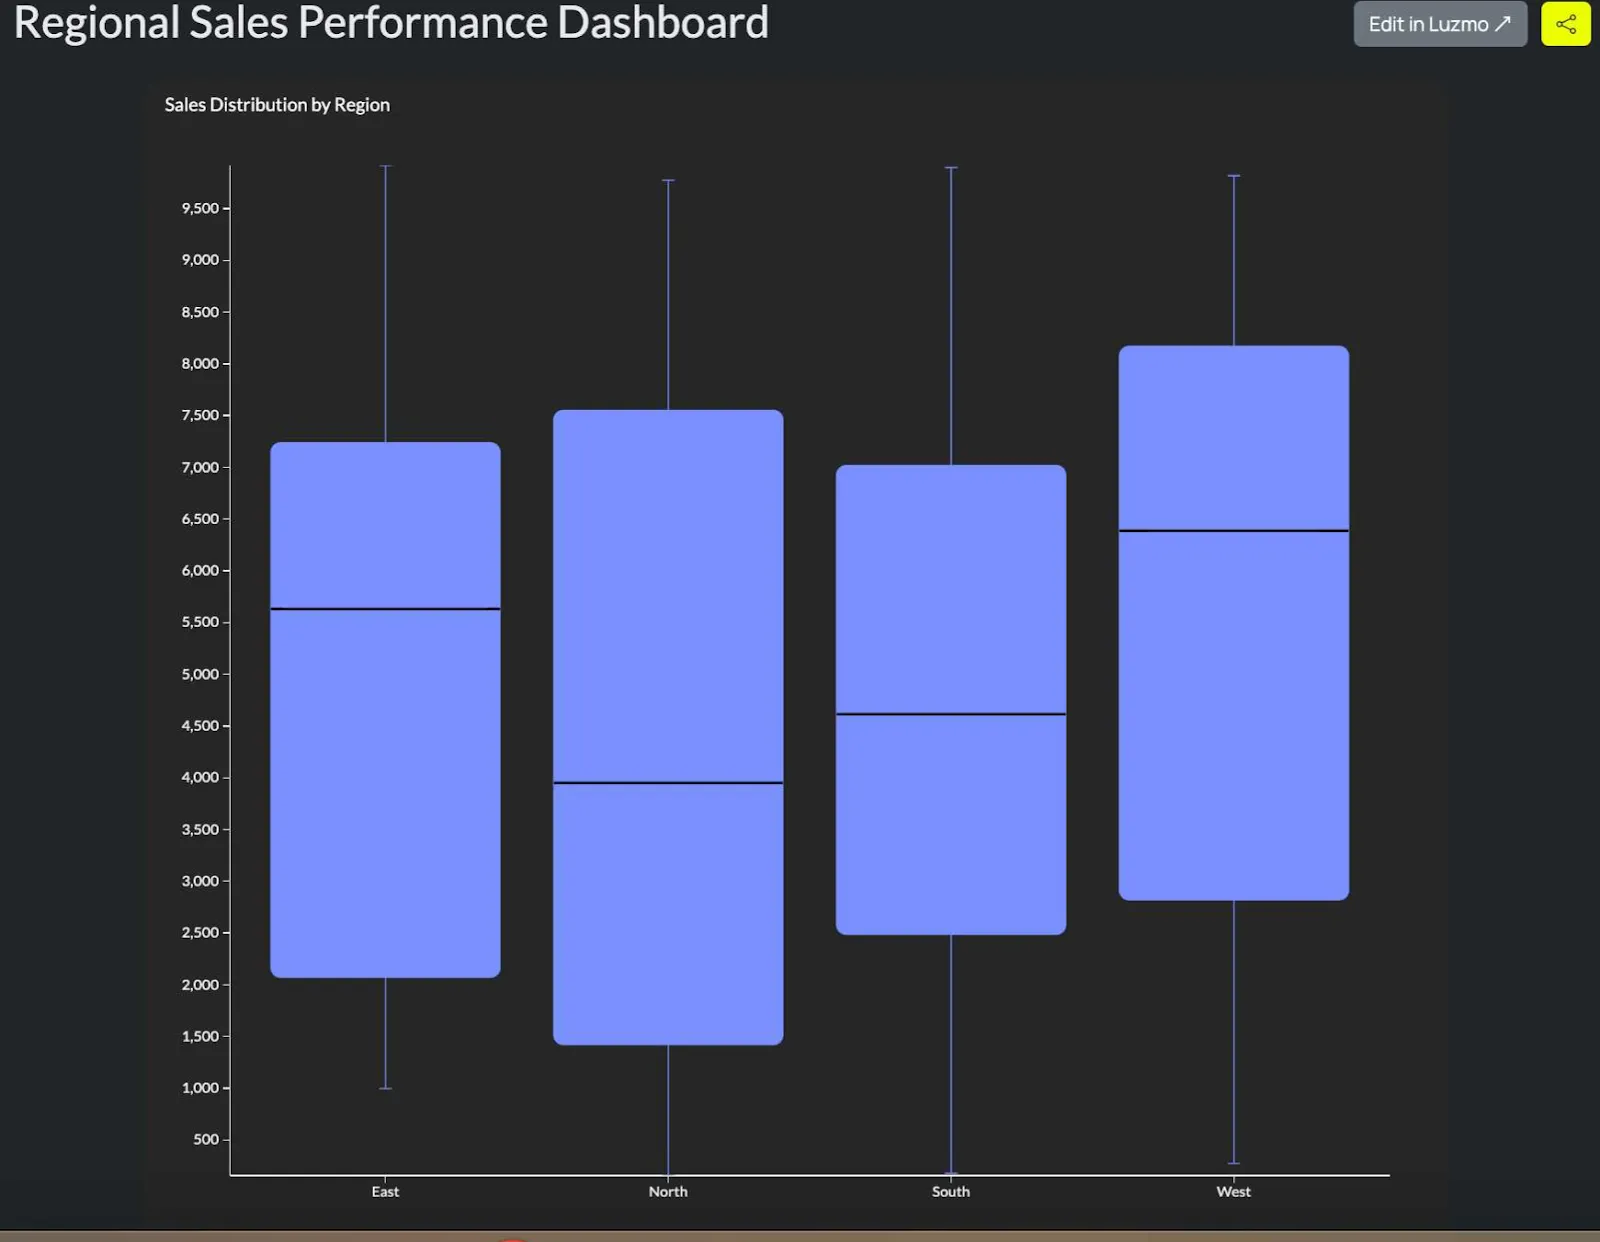The width and height of the screenshot is (1600, 1242).
Task: Click the West median line
Action: point(1234,530)
